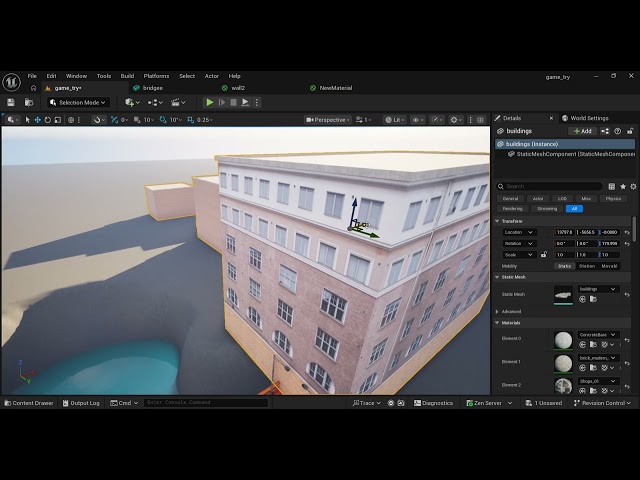
Task: Open the scale snap 0.25 dropdown
Action: point(205,120)
